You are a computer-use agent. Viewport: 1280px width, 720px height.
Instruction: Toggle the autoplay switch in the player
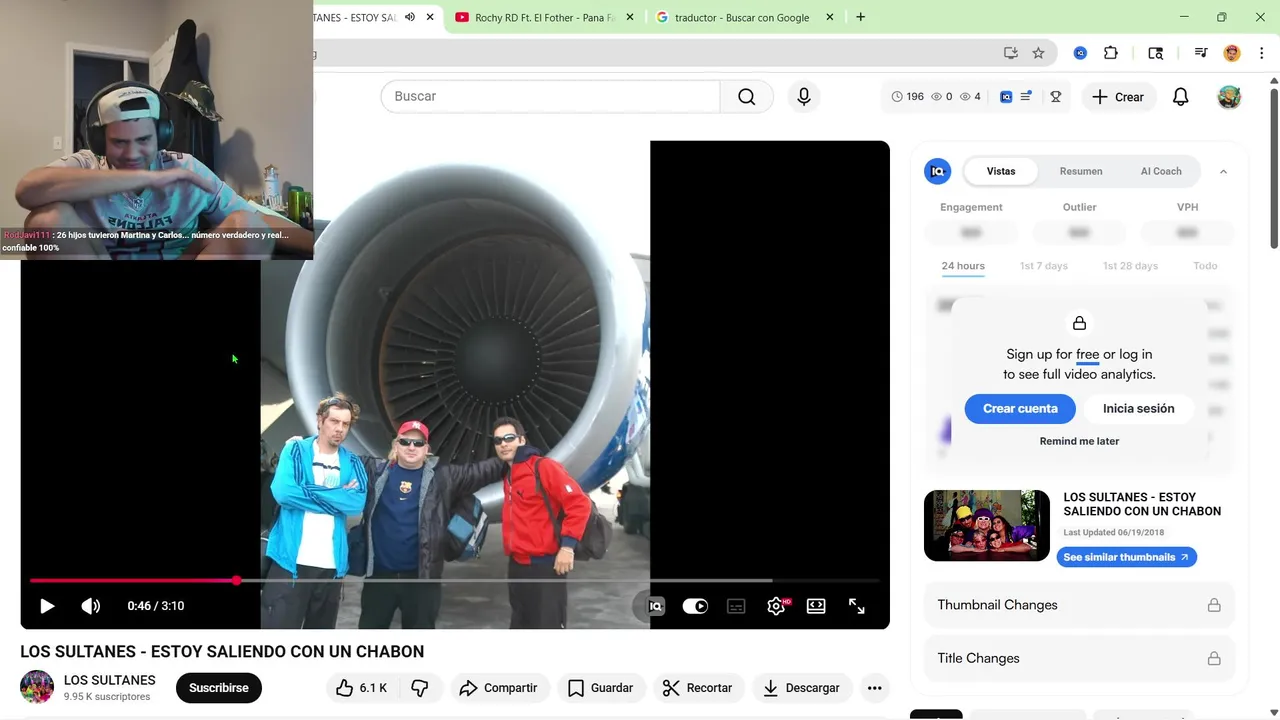[x=695, y=606]
